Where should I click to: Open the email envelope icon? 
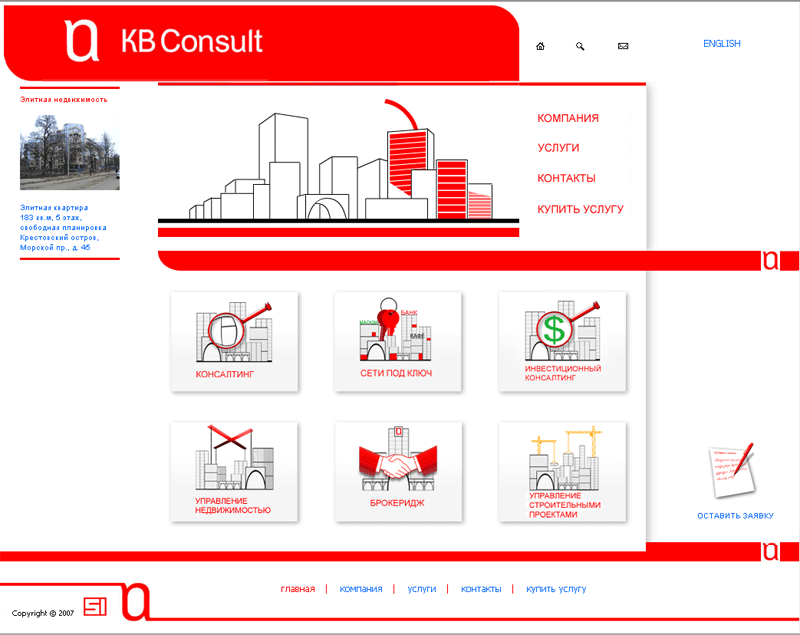(622, 46)
